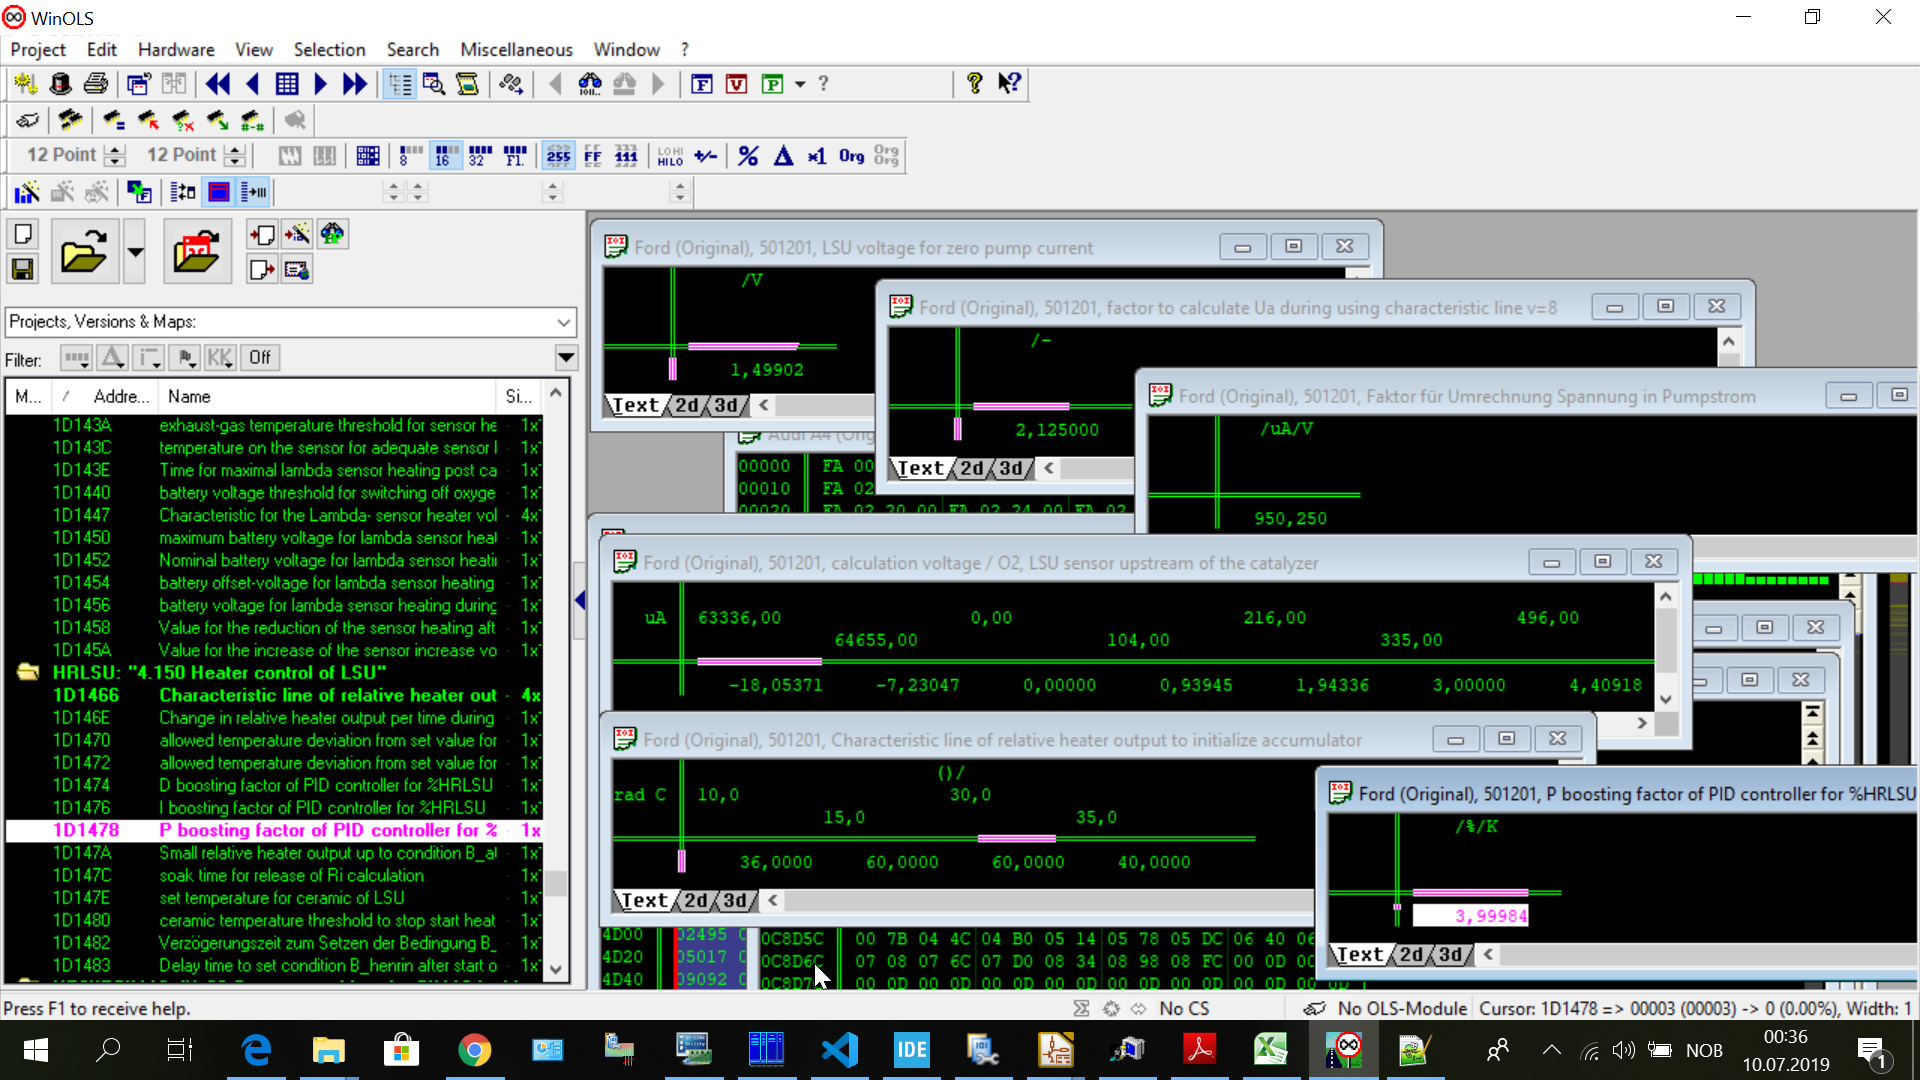1920x1080 pixels.
Task: Open the Hardware menu
Action: tap(176, 49)
